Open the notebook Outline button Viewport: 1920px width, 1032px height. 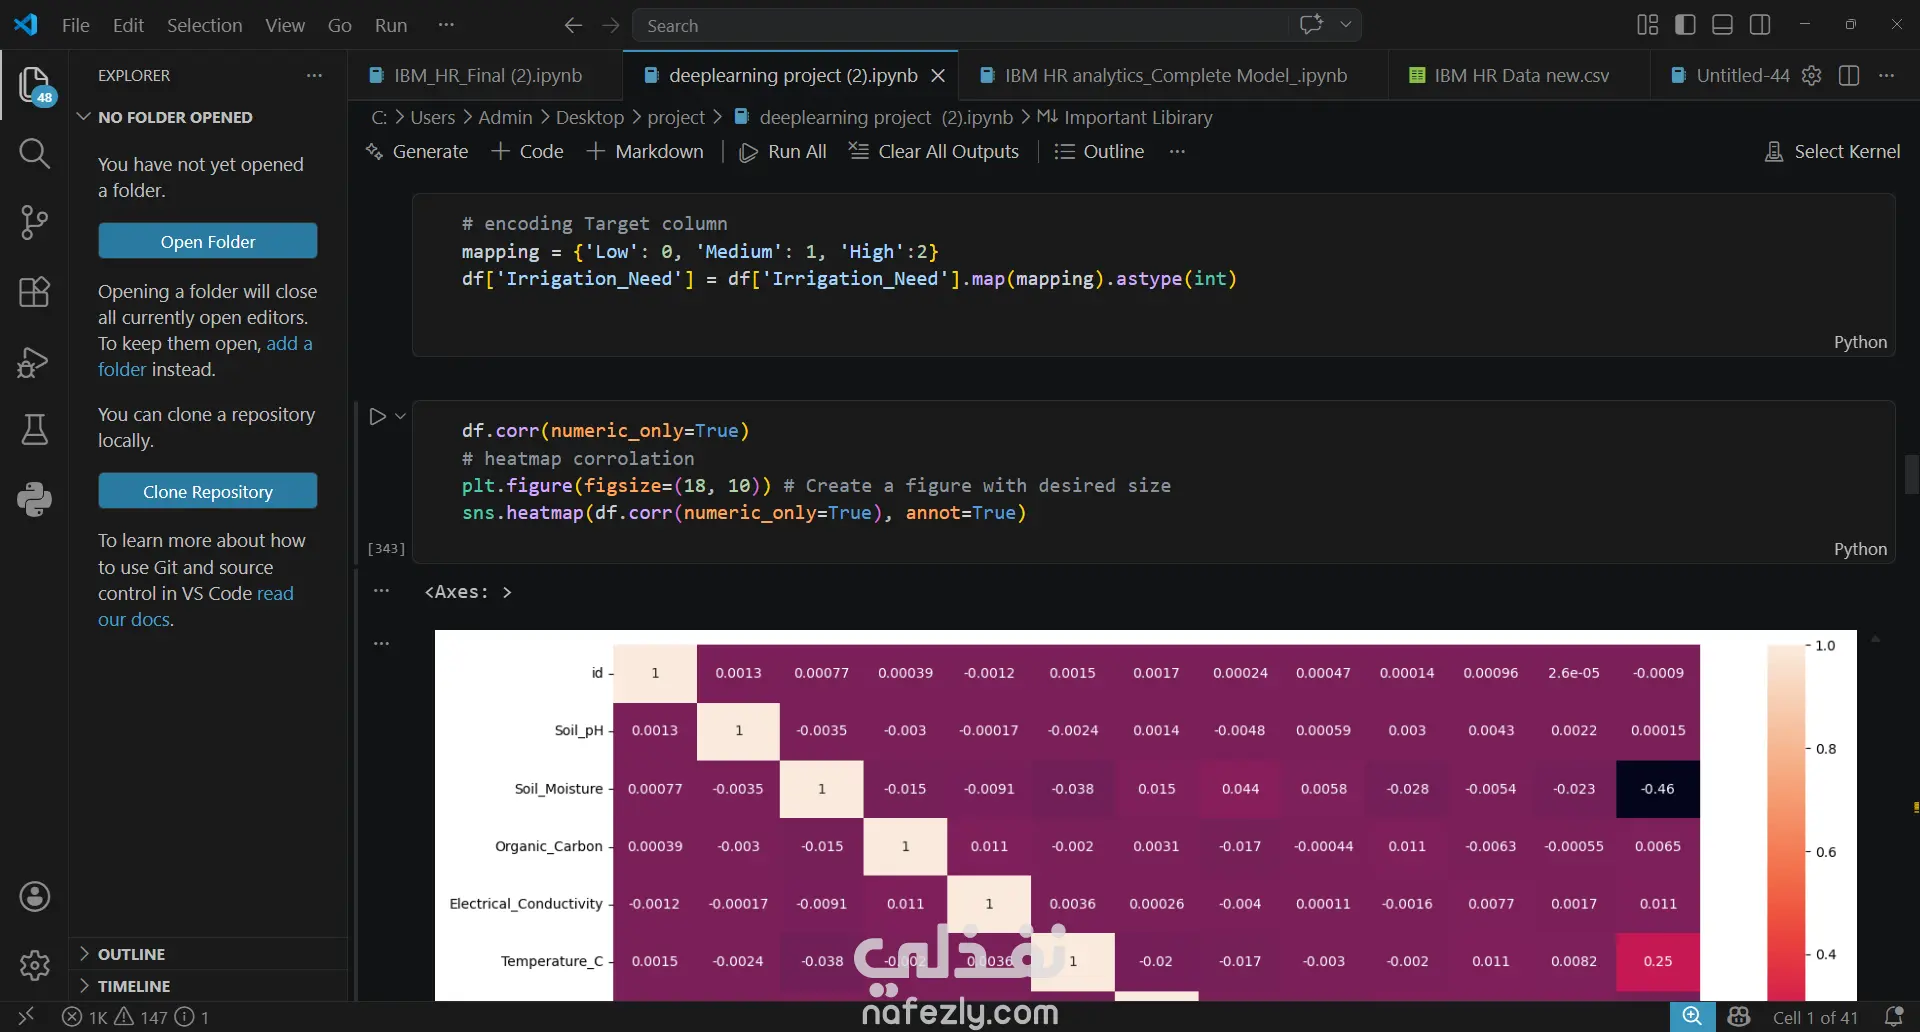pos(1099,152)
